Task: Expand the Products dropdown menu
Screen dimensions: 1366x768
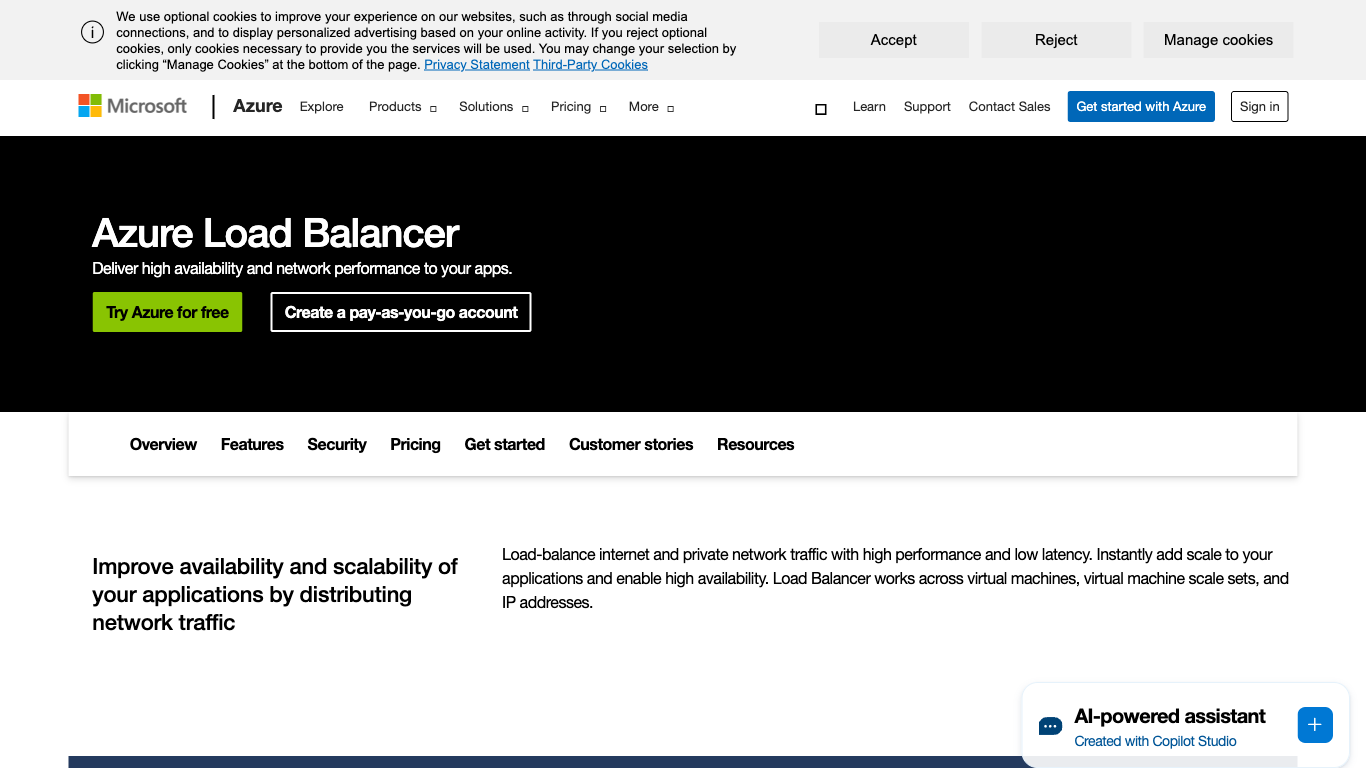Action: pyautogui.click(x=402, y=107)
